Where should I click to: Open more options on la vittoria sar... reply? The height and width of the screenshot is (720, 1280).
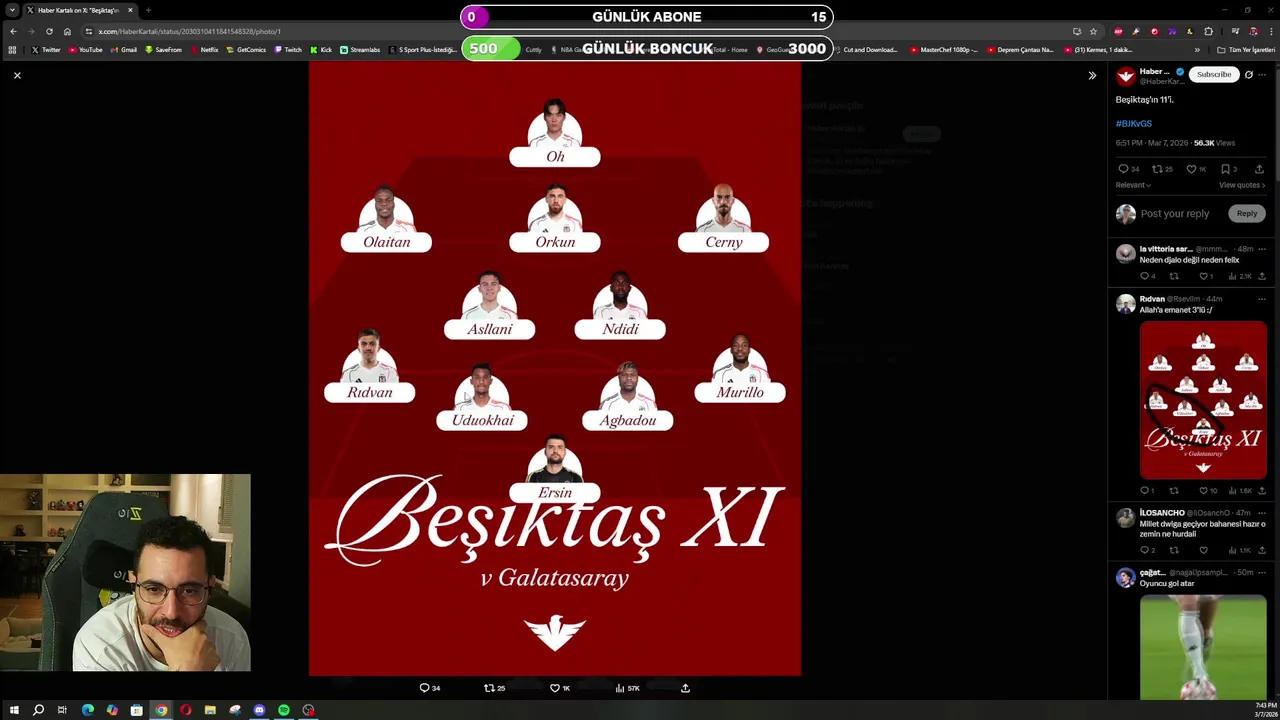pyautogui.click(x=1262, y=248)
